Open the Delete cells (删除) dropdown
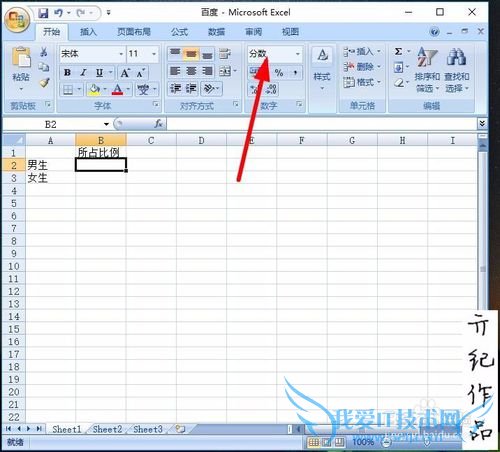Screen dimensions: 500x452 (362, 67)
